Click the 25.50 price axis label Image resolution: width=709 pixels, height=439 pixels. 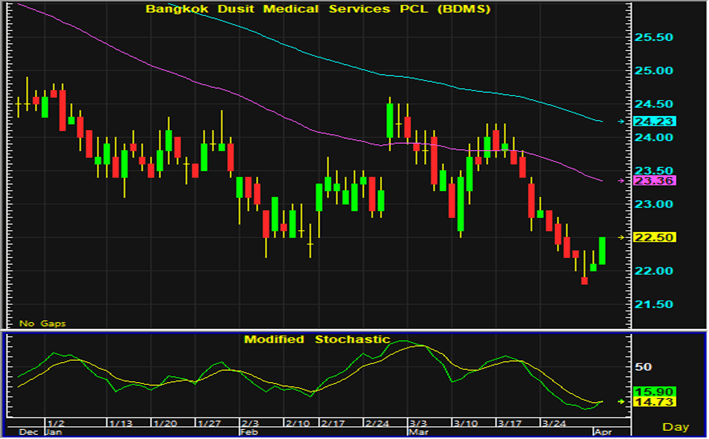655,38
